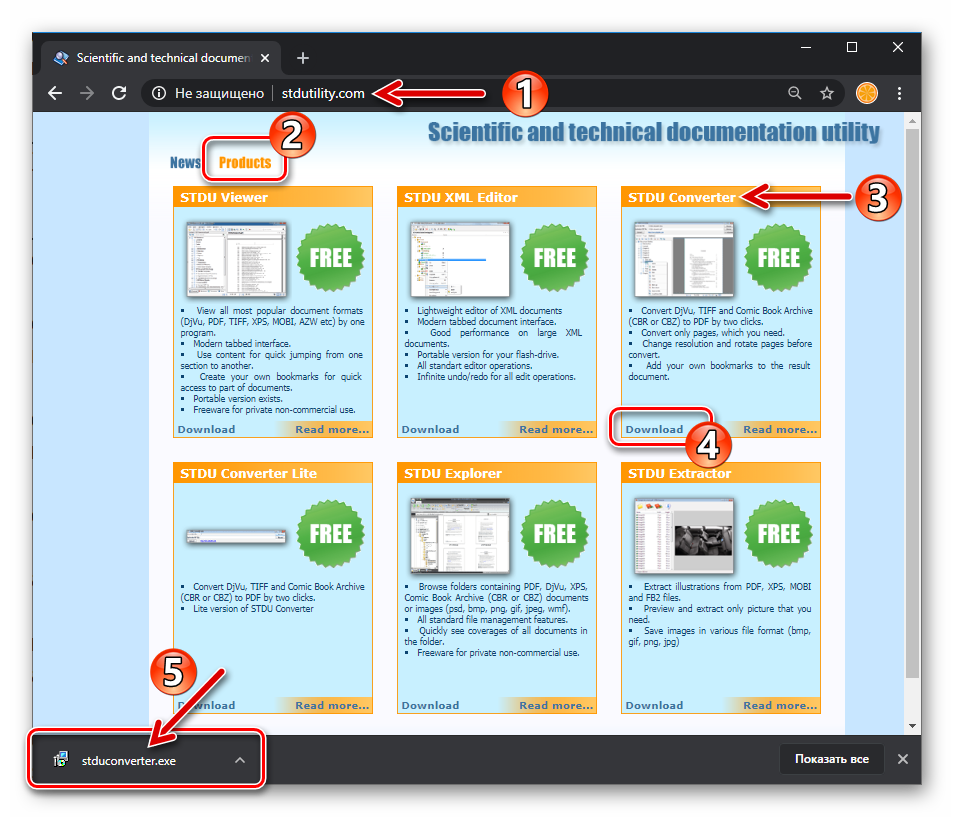Viewport: 954px width, 817px height.
Task: Open Chrome three-dot menu
Action: 900,93
